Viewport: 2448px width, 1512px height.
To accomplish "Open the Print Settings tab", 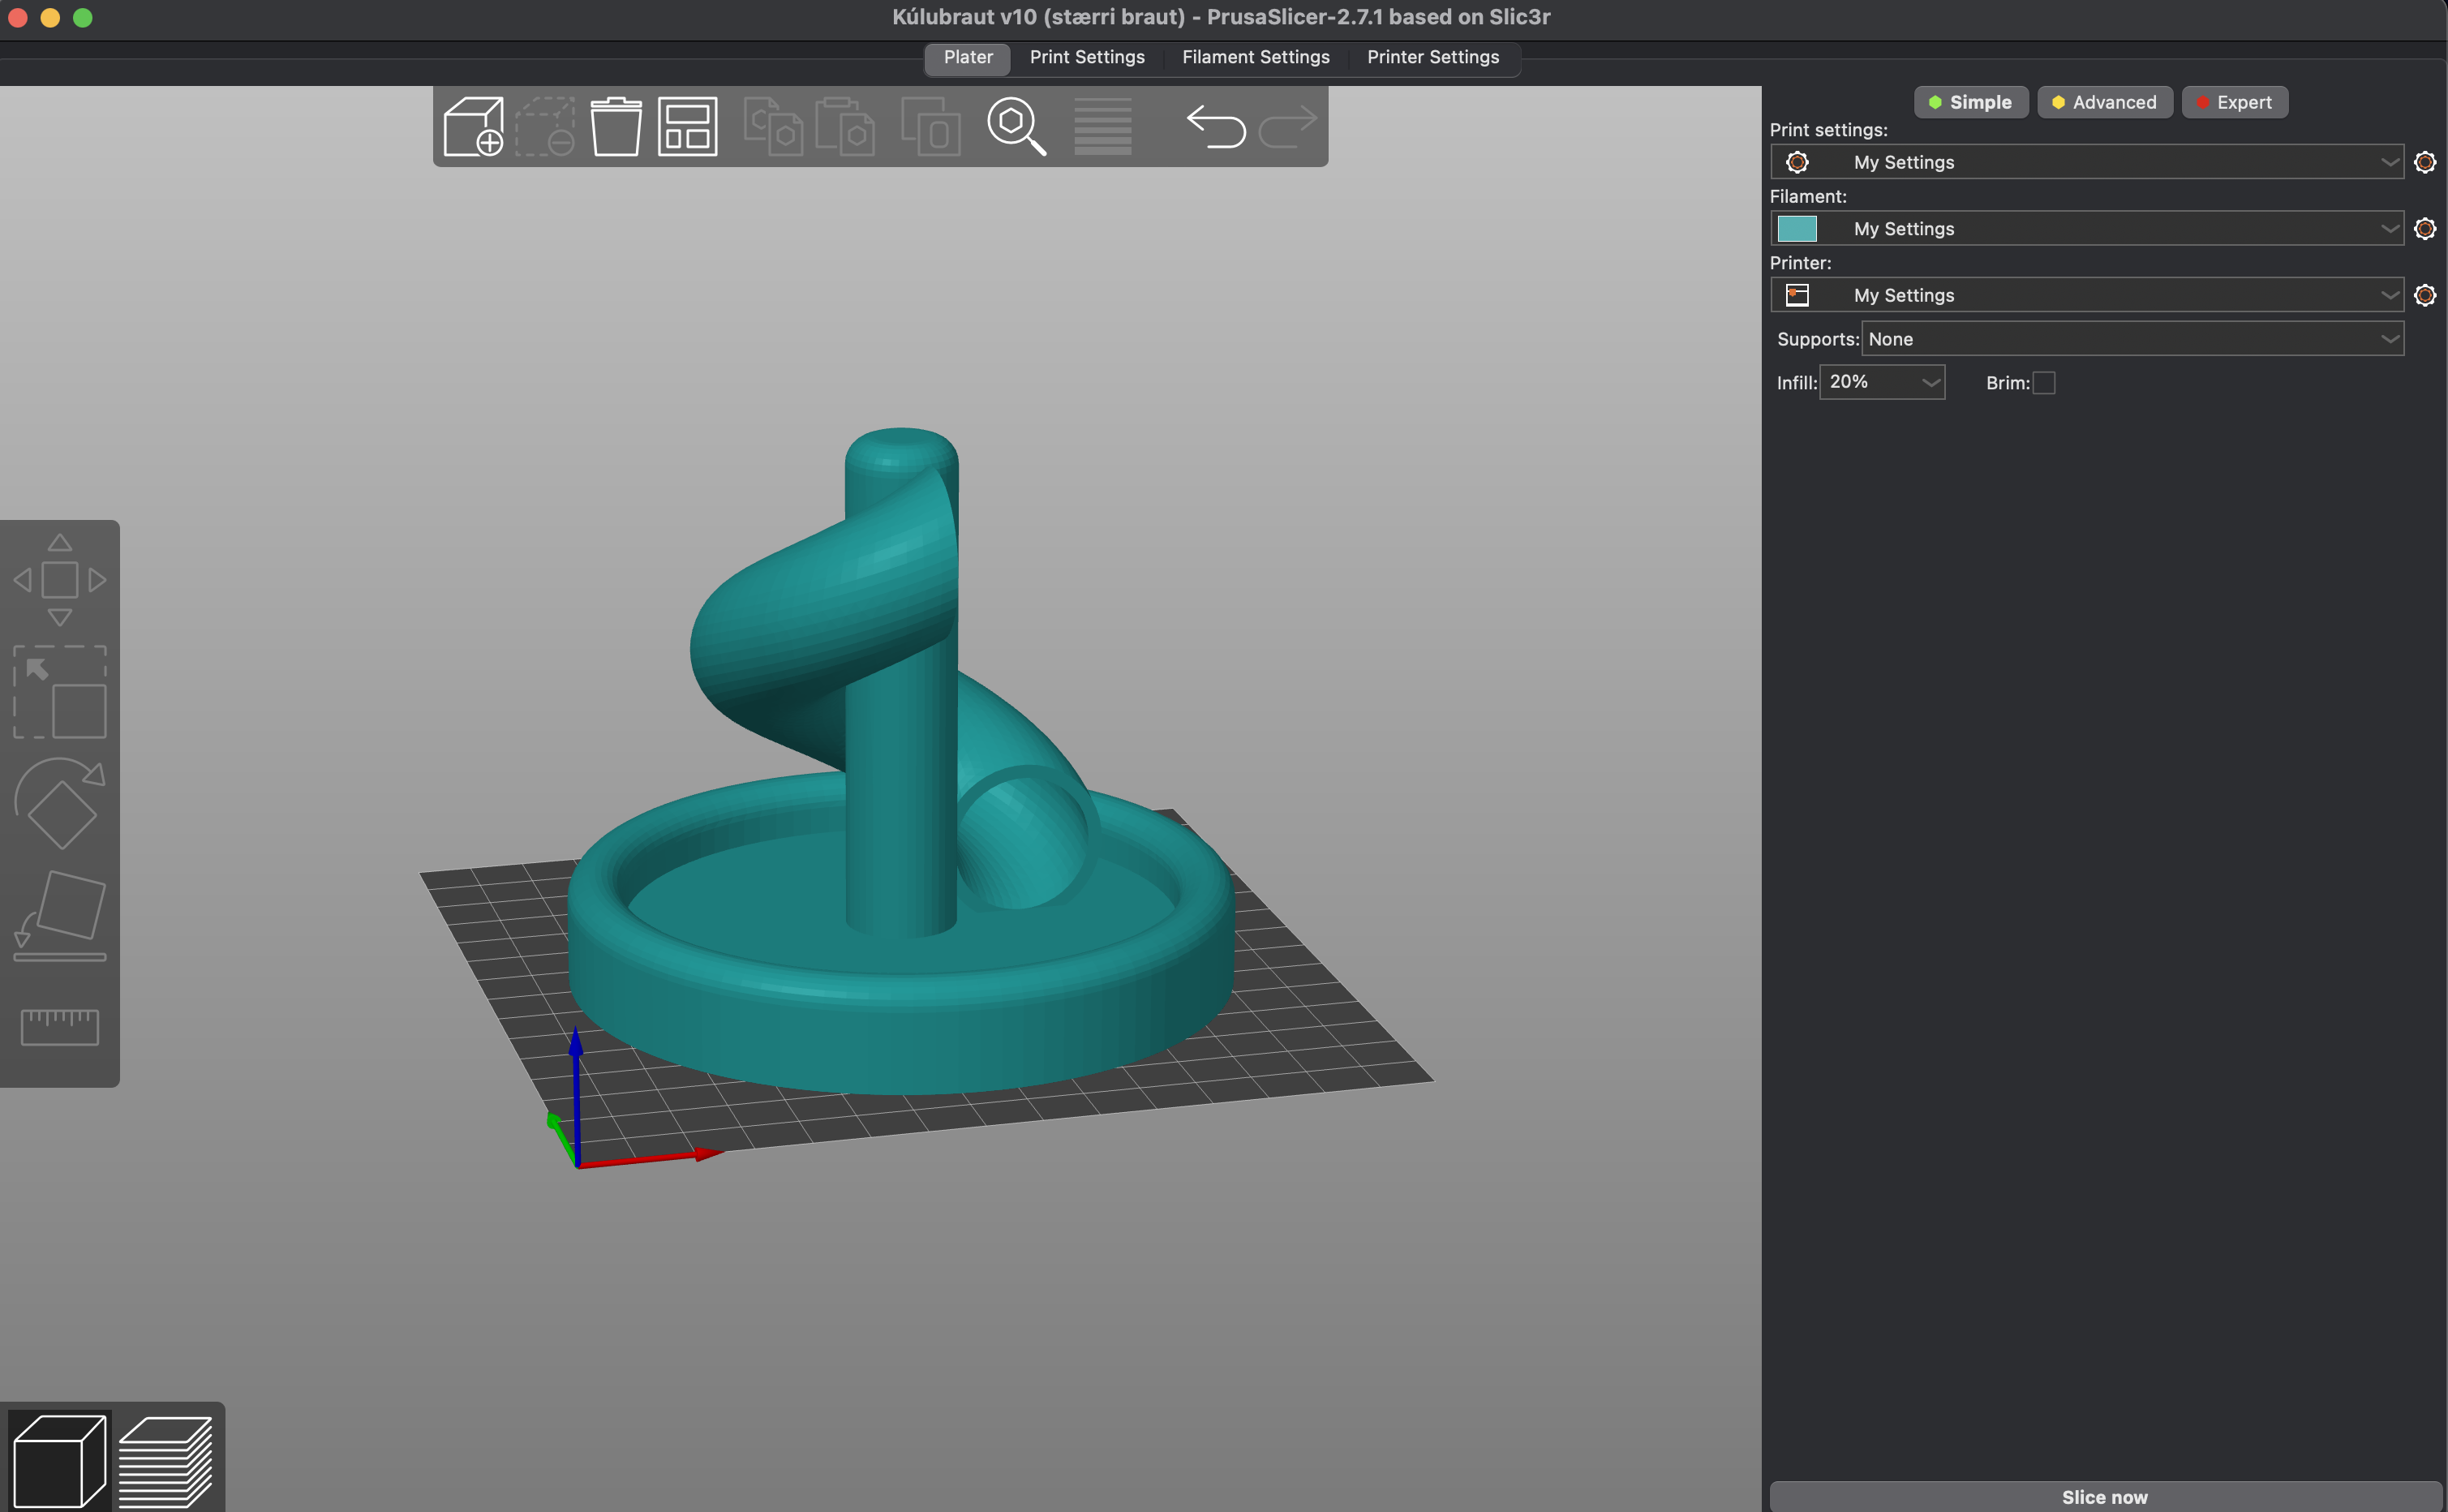I will pyautogui.click(x=1087, y=57).
